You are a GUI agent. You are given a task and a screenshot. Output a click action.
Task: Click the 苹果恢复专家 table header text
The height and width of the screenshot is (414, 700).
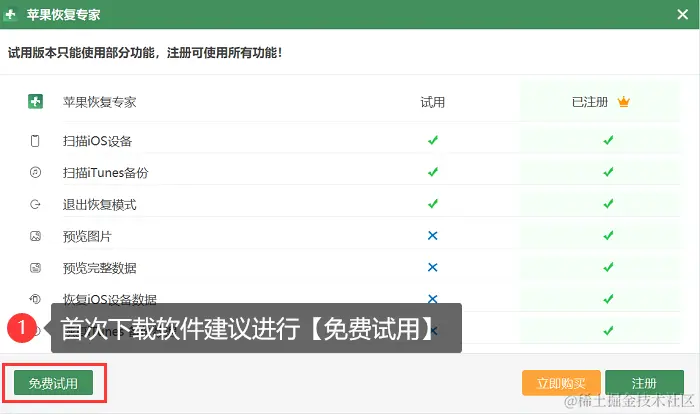[100, 102]
